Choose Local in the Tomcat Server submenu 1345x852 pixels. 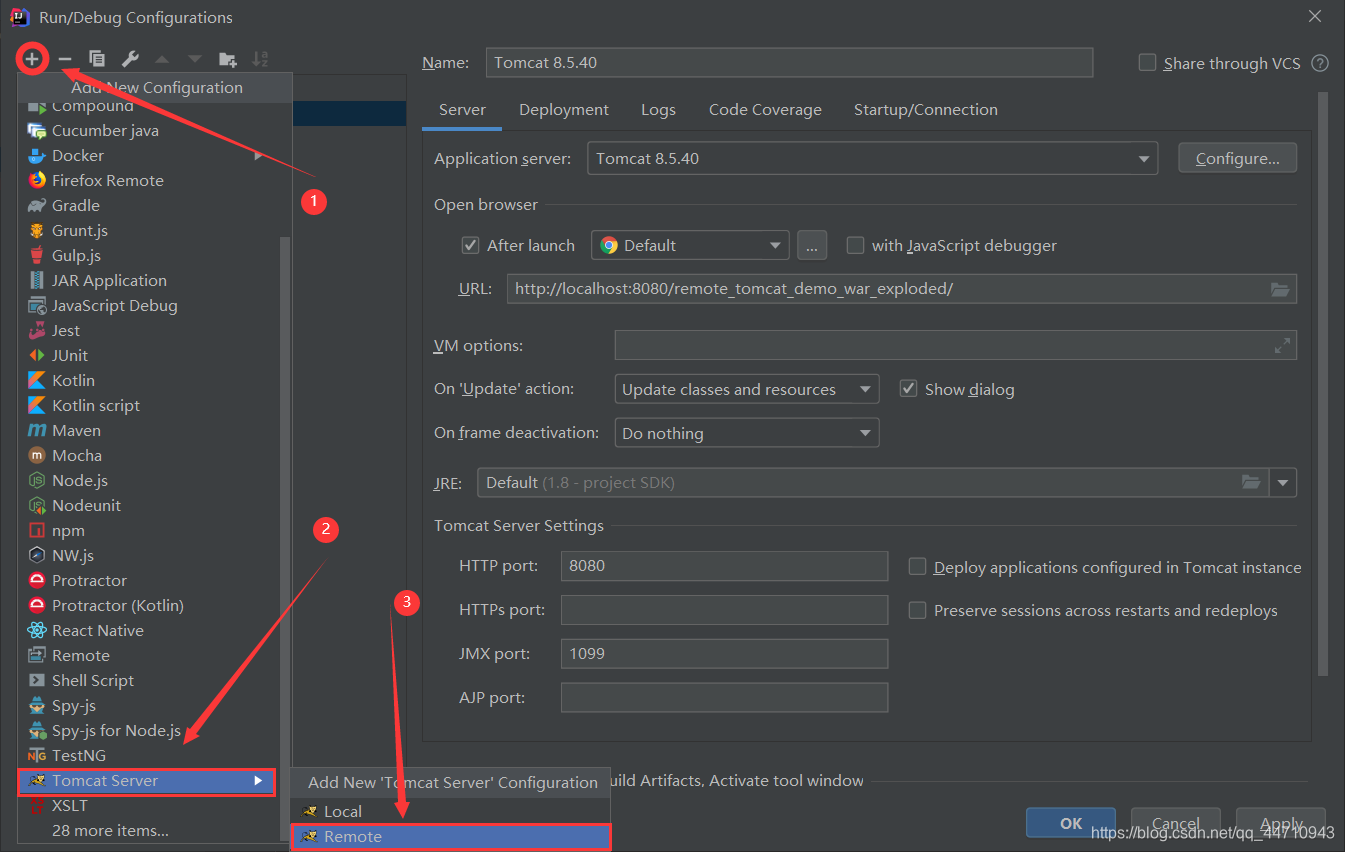click(x=450, y=811)
